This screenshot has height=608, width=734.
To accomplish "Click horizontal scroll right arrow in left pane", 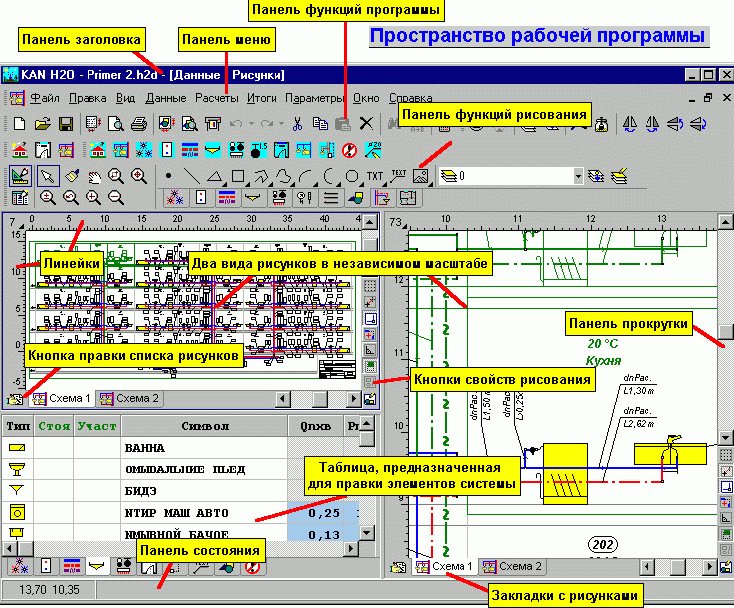I will 354,399.
